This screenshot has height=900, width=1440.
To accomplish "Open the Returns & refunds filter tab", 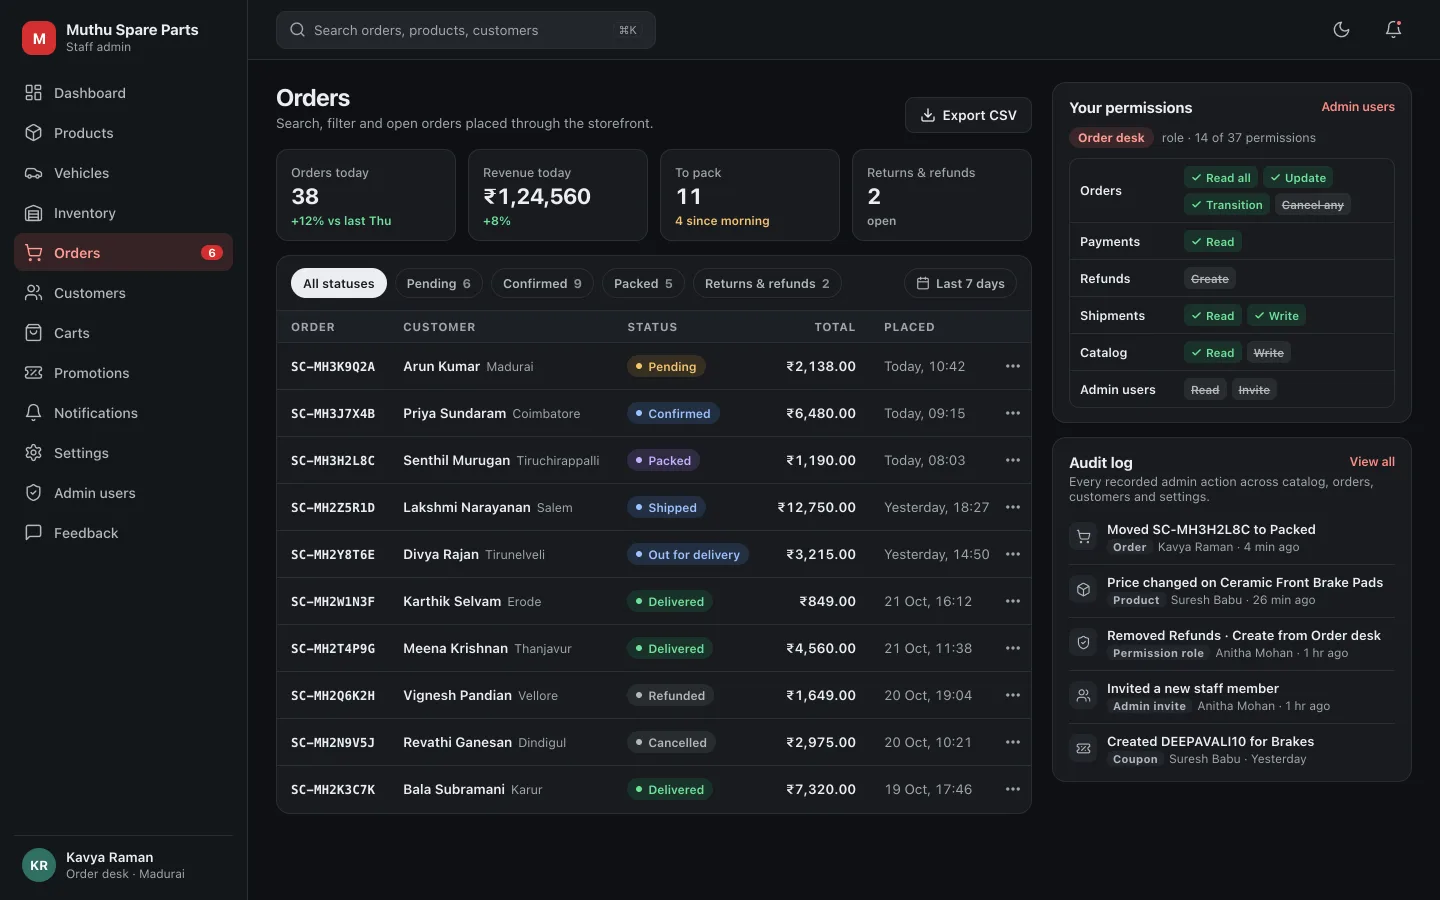I will (x=767, y=284).
